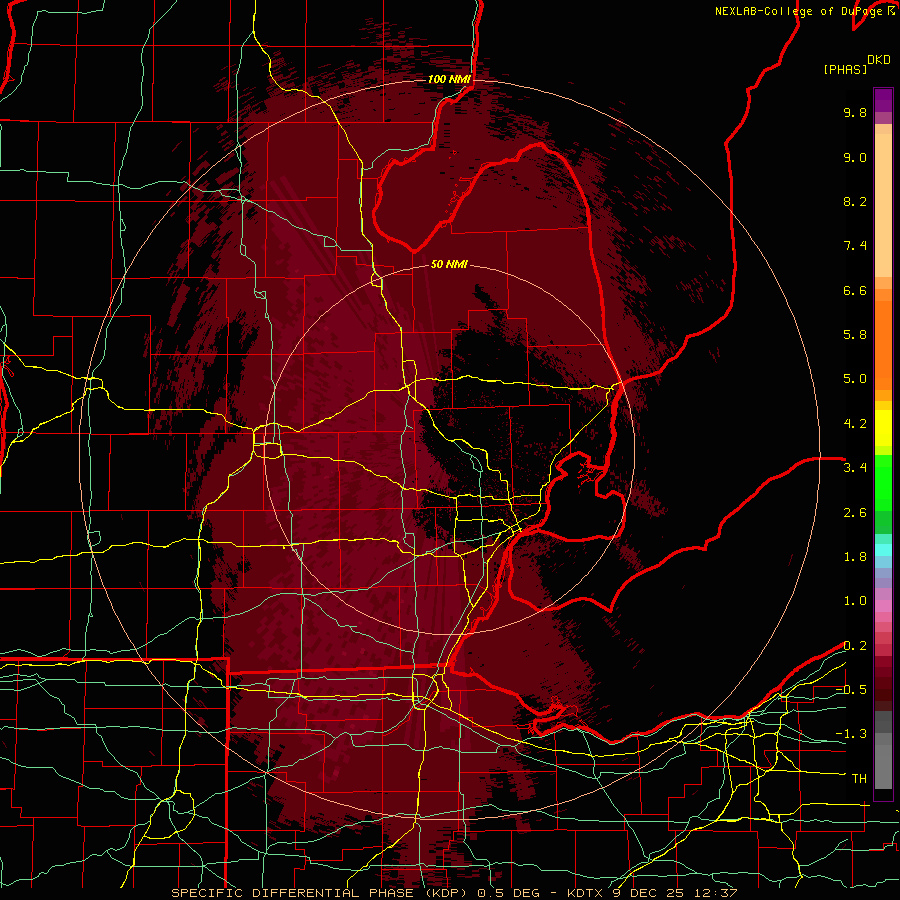Click the 4.2 value on the color scale
This screenshot has width=900, height=900.
point(855,424)
